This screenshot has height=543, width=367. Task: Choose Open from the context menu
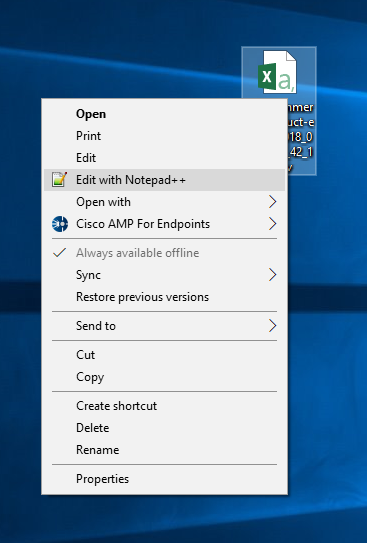coord(164,114)
